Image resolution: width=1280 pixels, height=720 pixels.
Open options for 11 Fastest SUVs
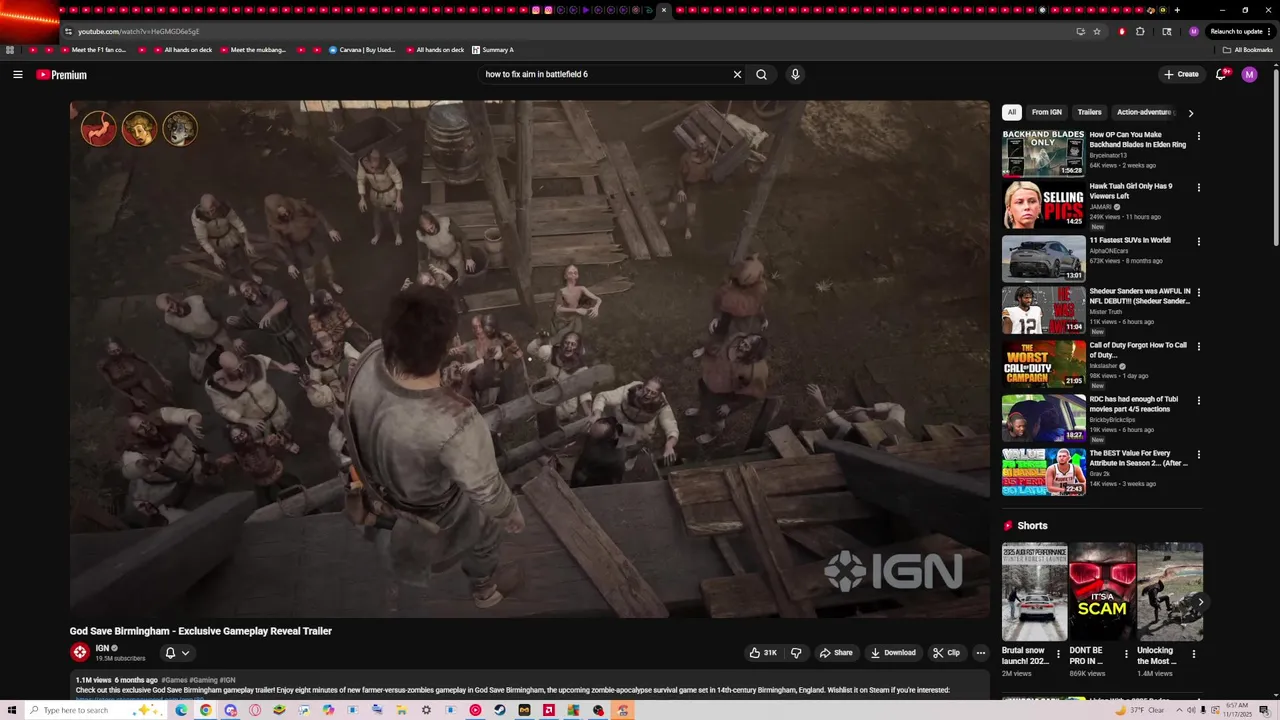click(x=1199, y=241)
